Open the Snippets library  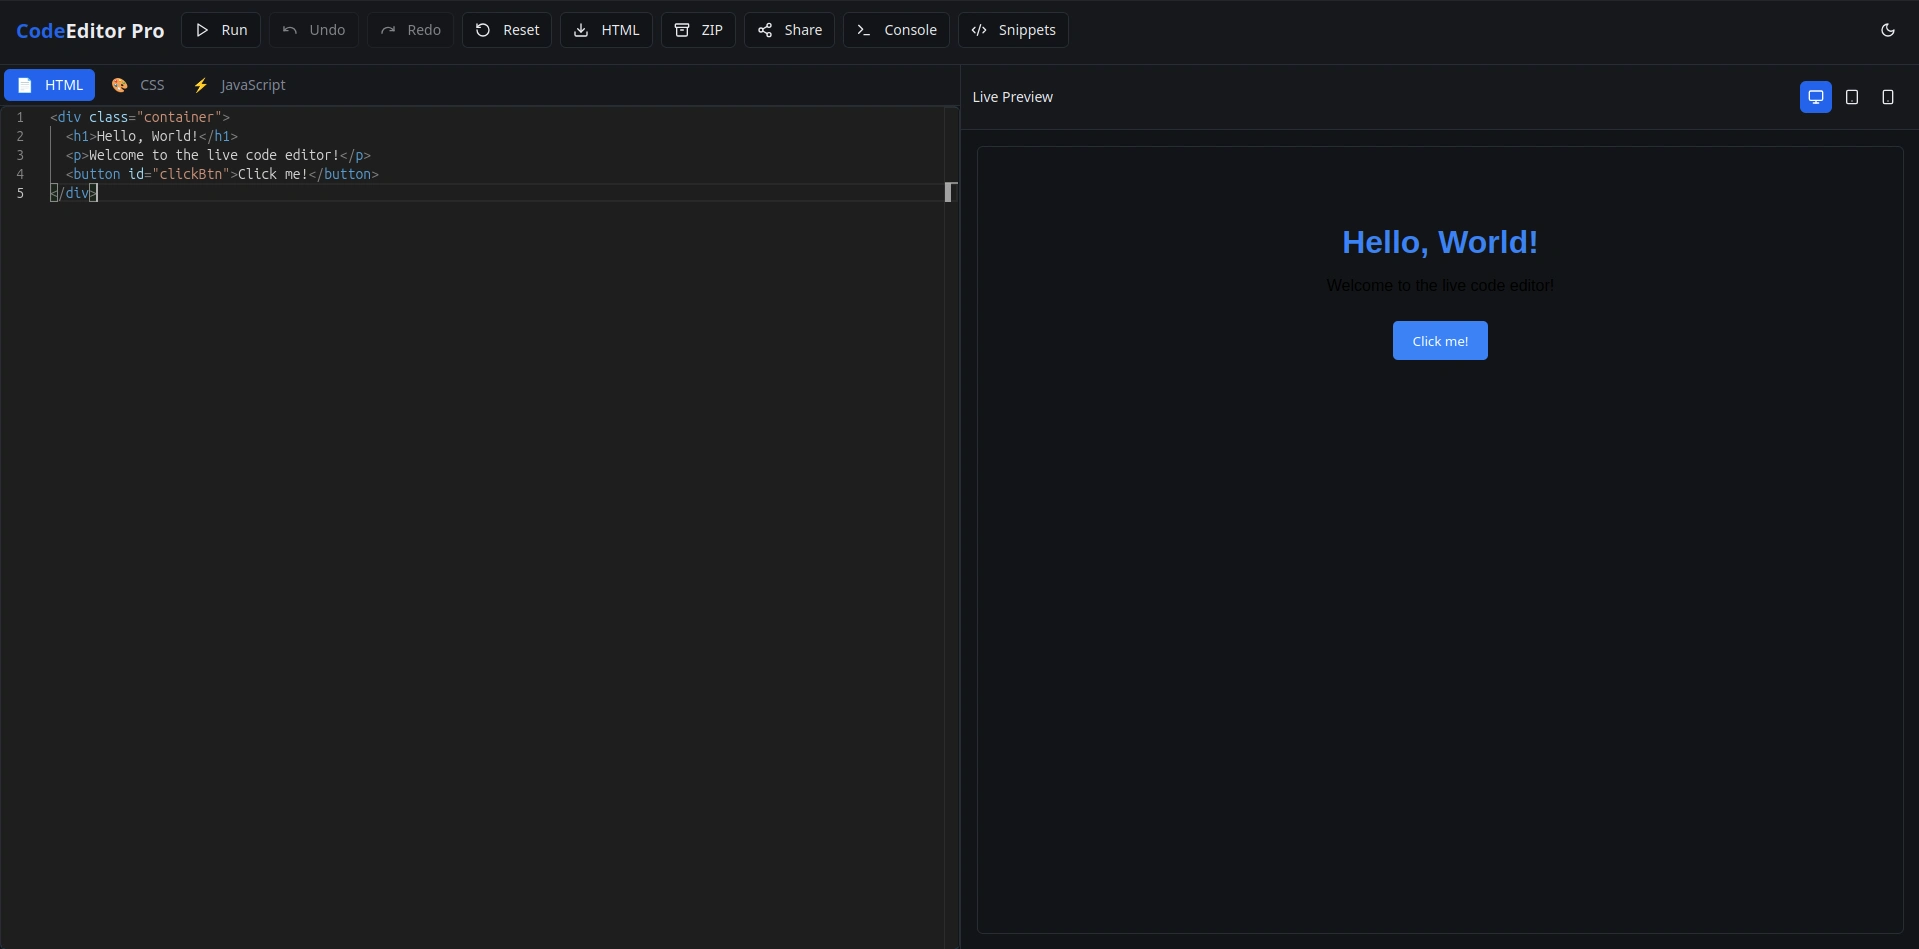(1013, 30)
